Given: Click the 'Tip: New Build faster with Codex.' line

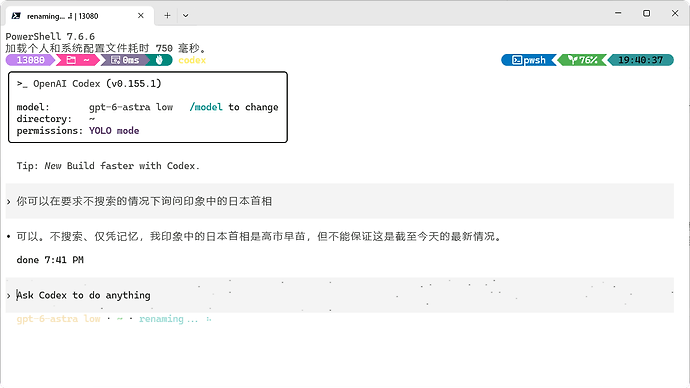Looking at the screenshot, I should coord(108,166).
